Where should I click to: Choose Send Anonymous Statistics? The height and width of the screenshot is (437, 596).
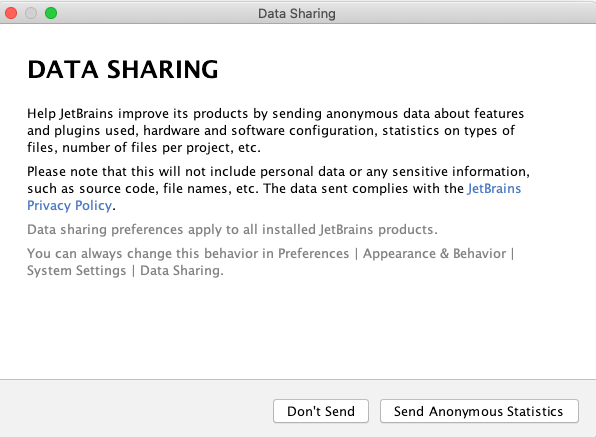[479, 411]
